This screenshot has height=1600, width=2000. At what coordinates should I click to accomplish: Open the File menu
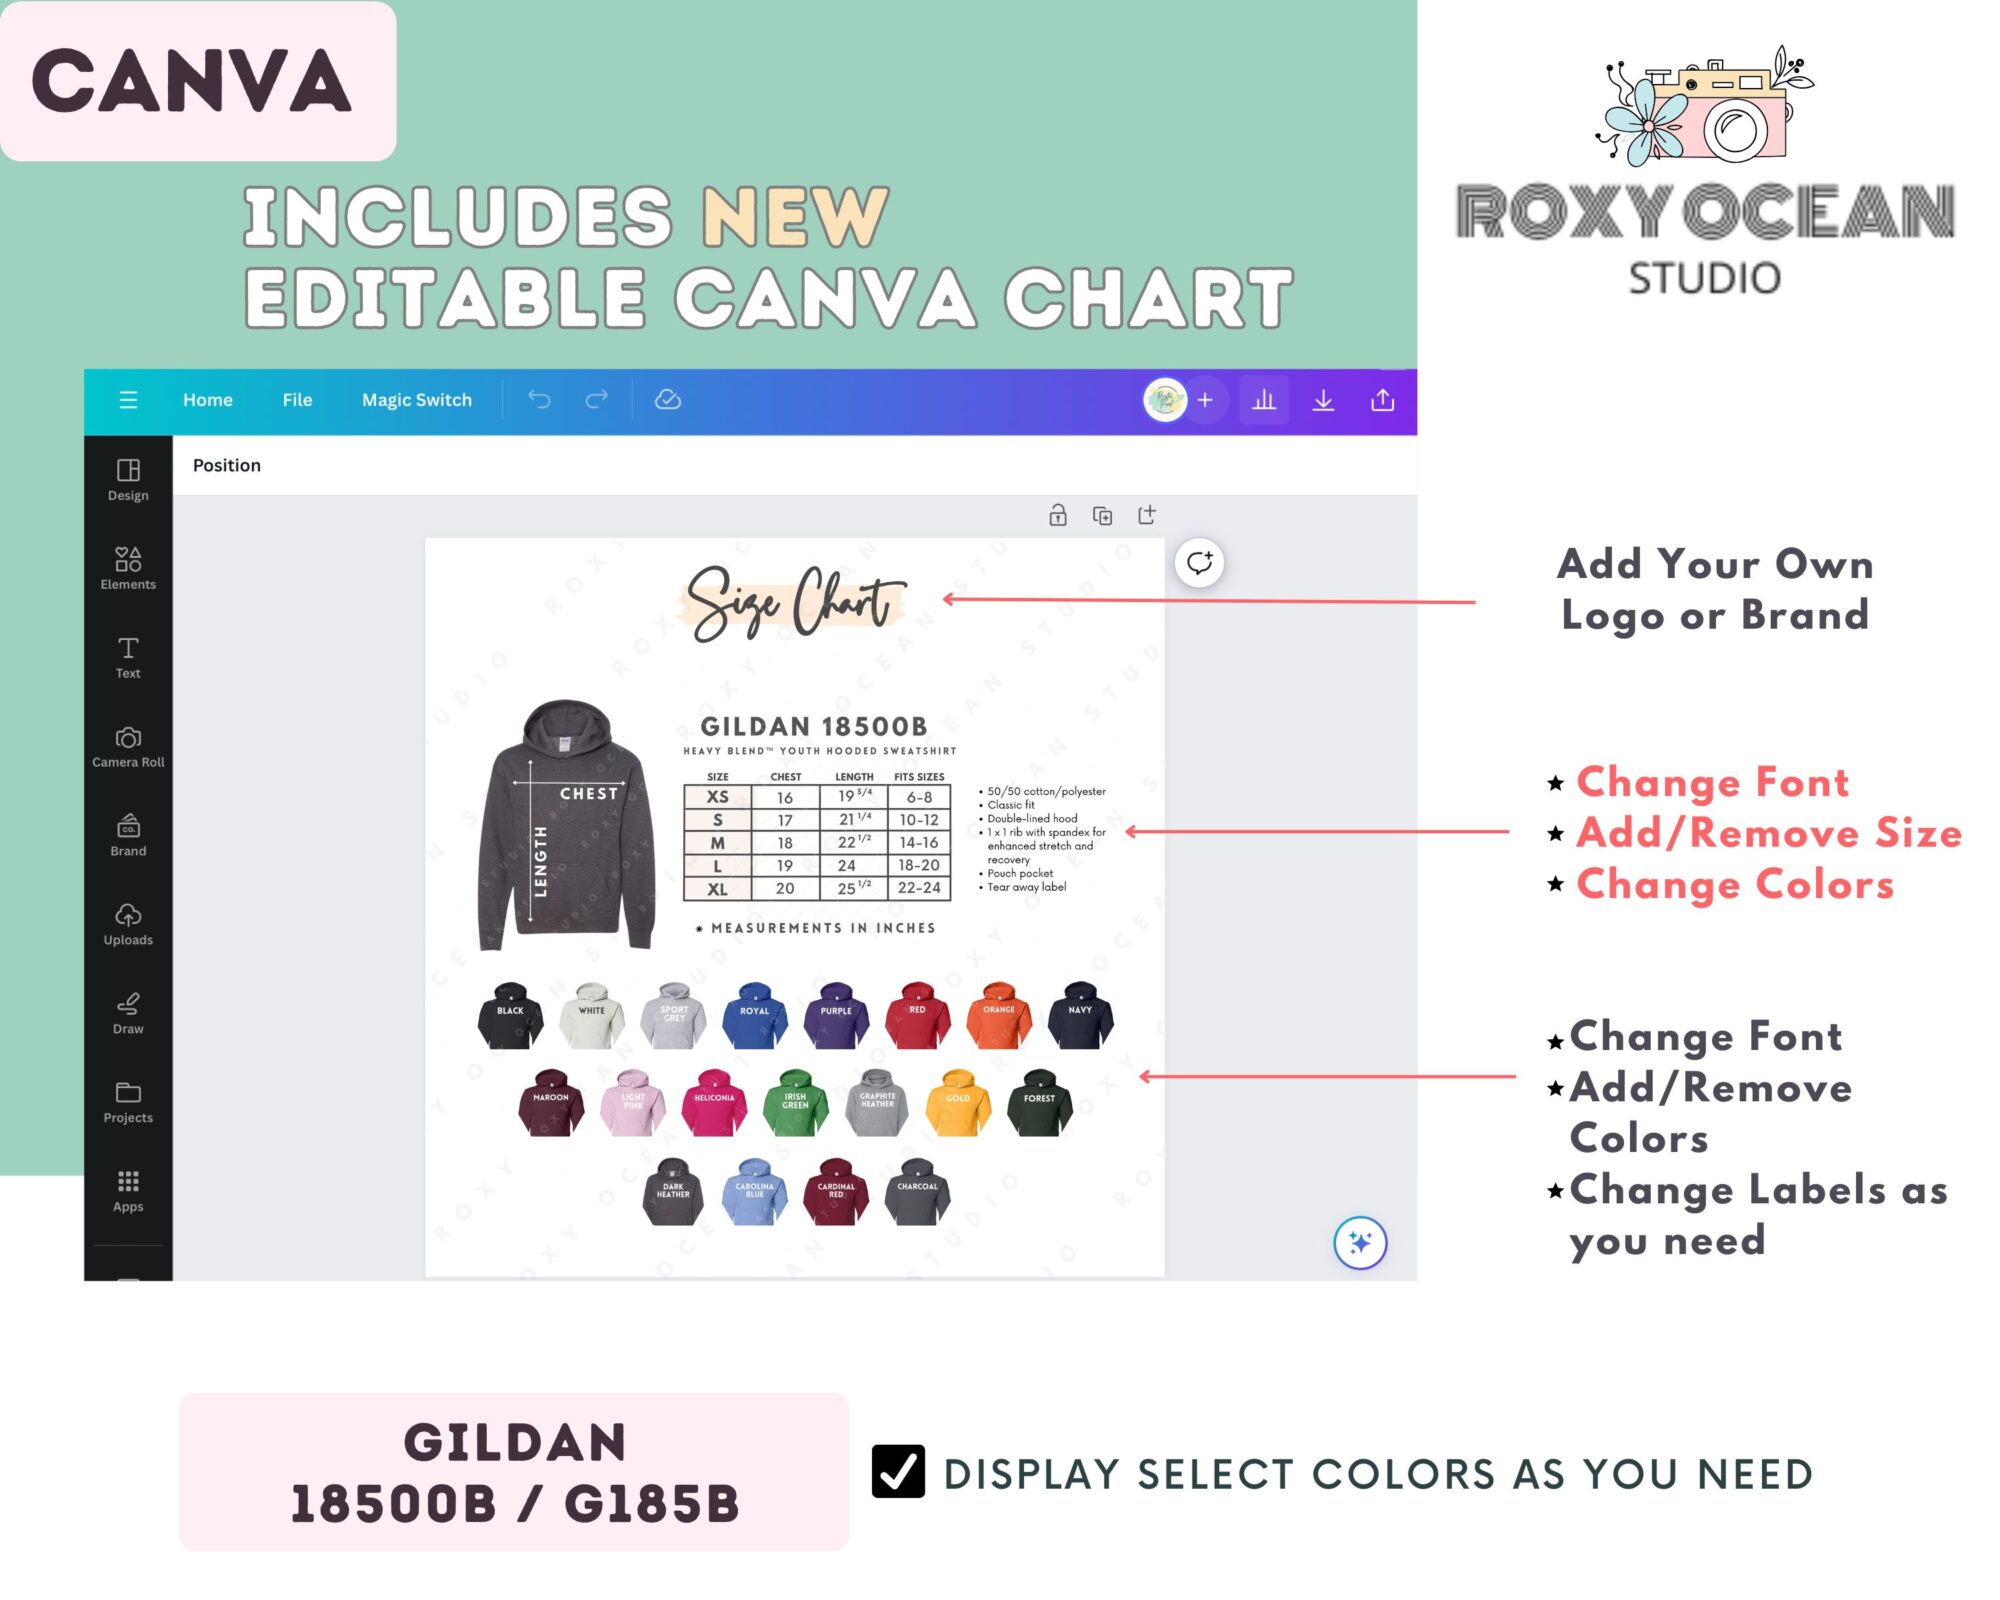pos(297,398)
